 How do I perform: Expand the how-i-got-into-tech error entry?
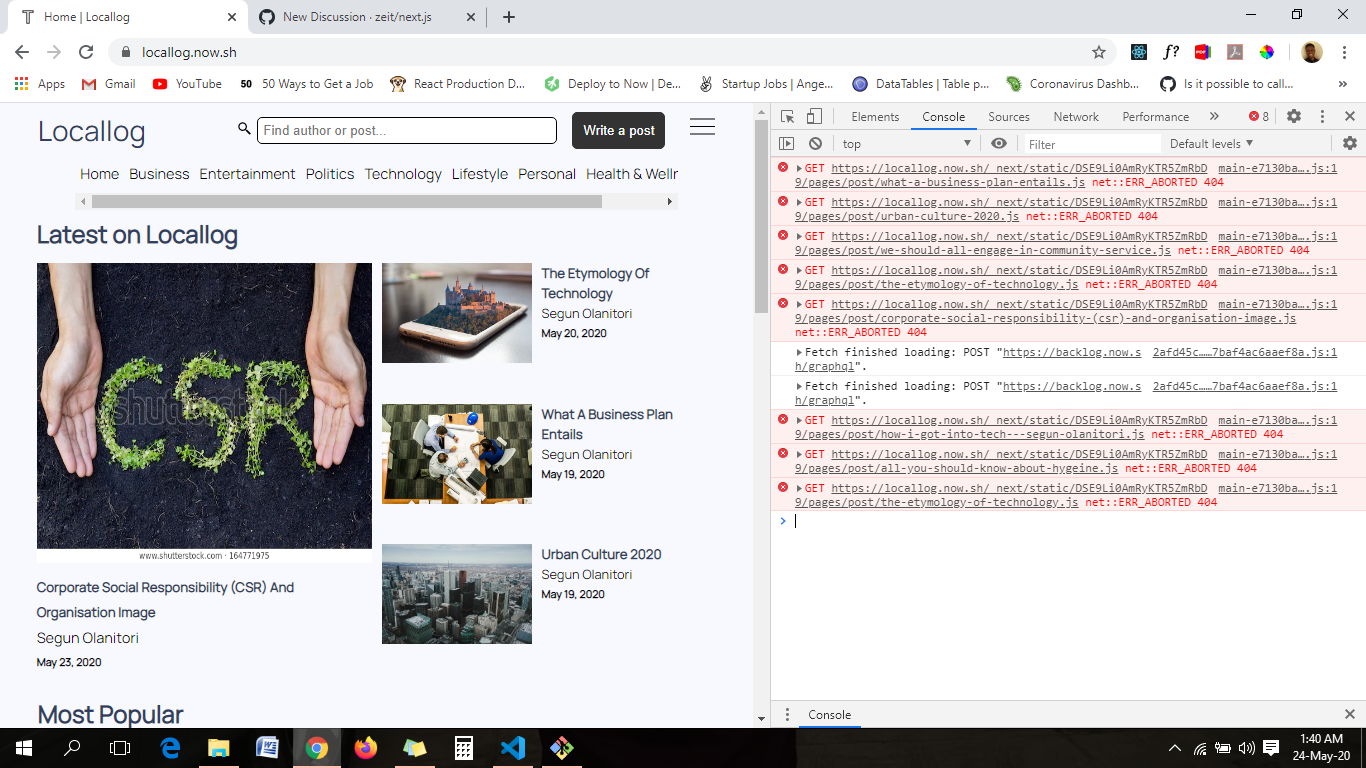click(x=799, y=421)
